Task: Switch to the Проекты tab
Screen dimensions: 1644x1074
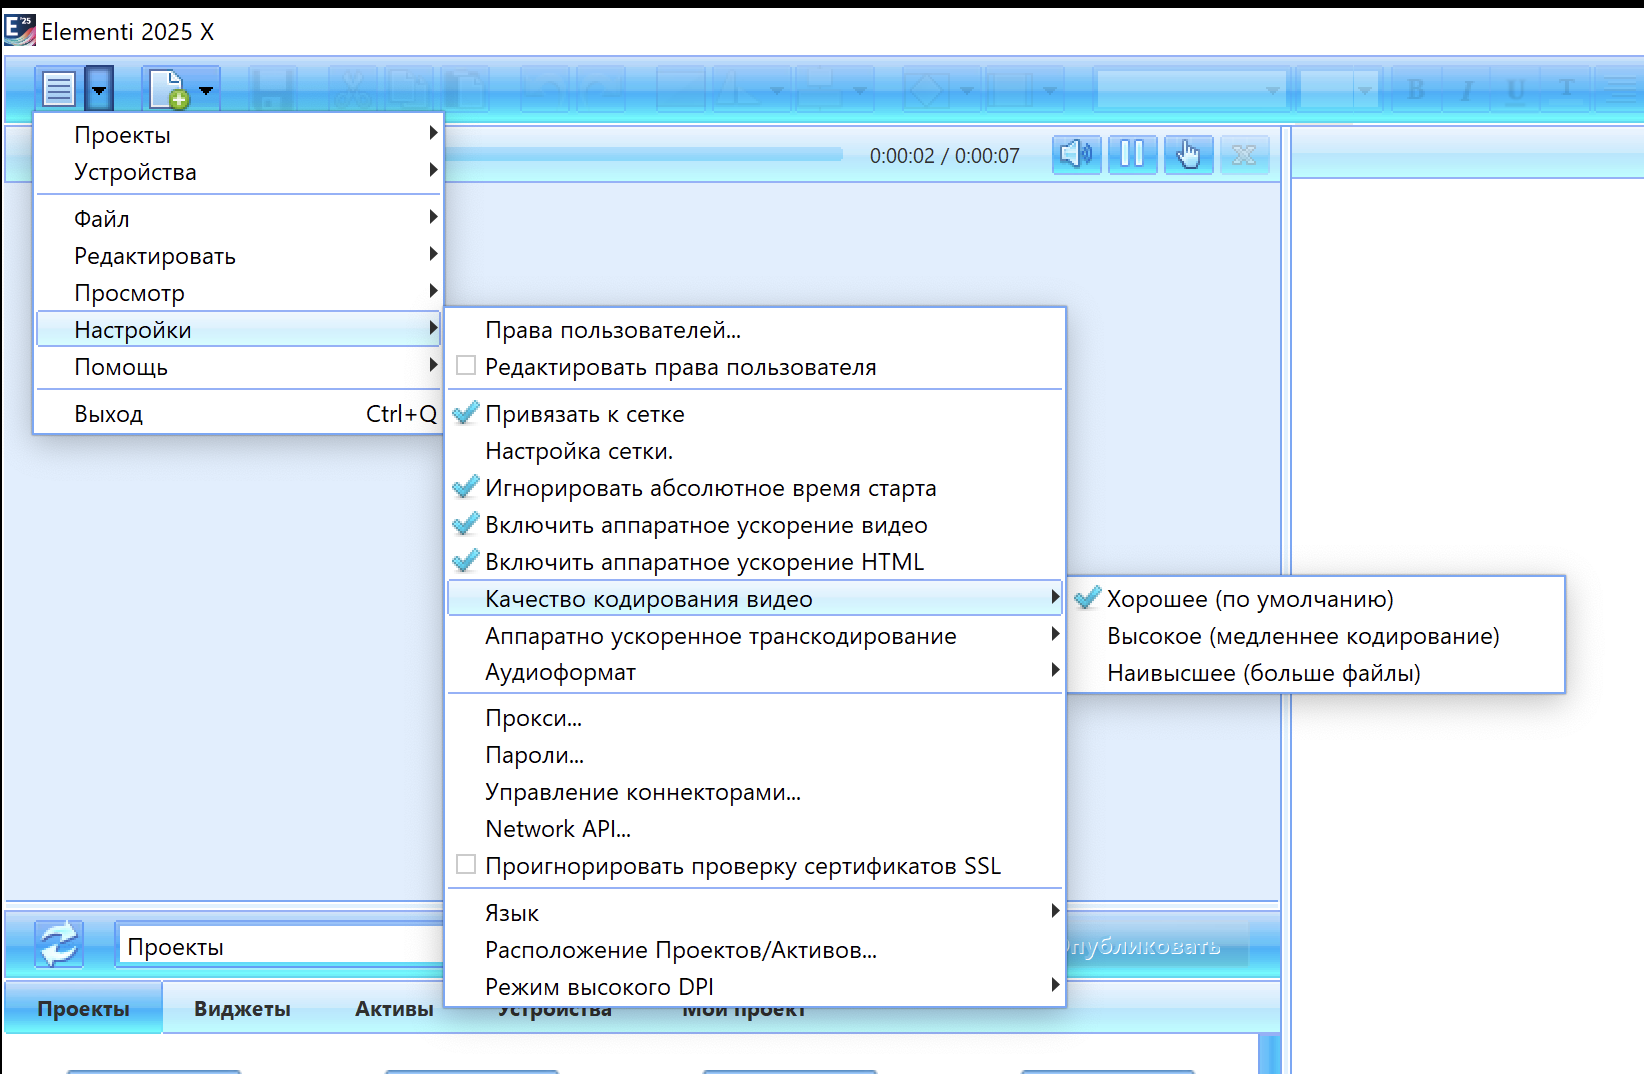Action: [84, 1009]
